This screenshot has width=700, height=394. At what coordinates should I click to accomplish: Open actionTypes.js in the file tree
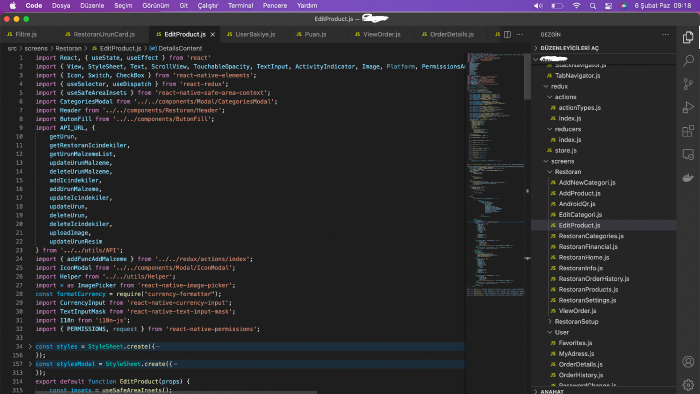click(x=579, y=108)
